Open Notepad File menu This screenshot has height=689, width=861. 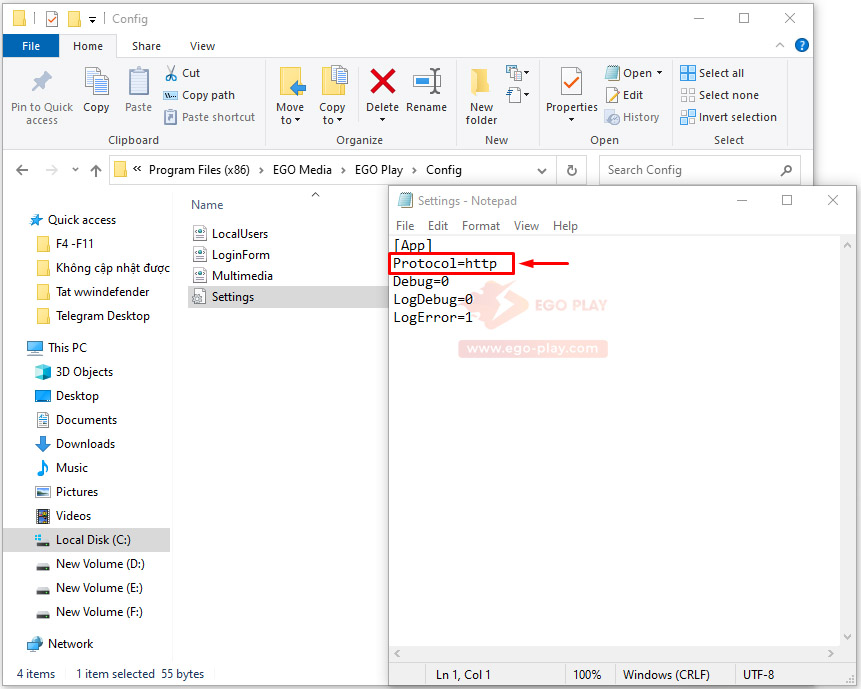[x=405, y=226]
